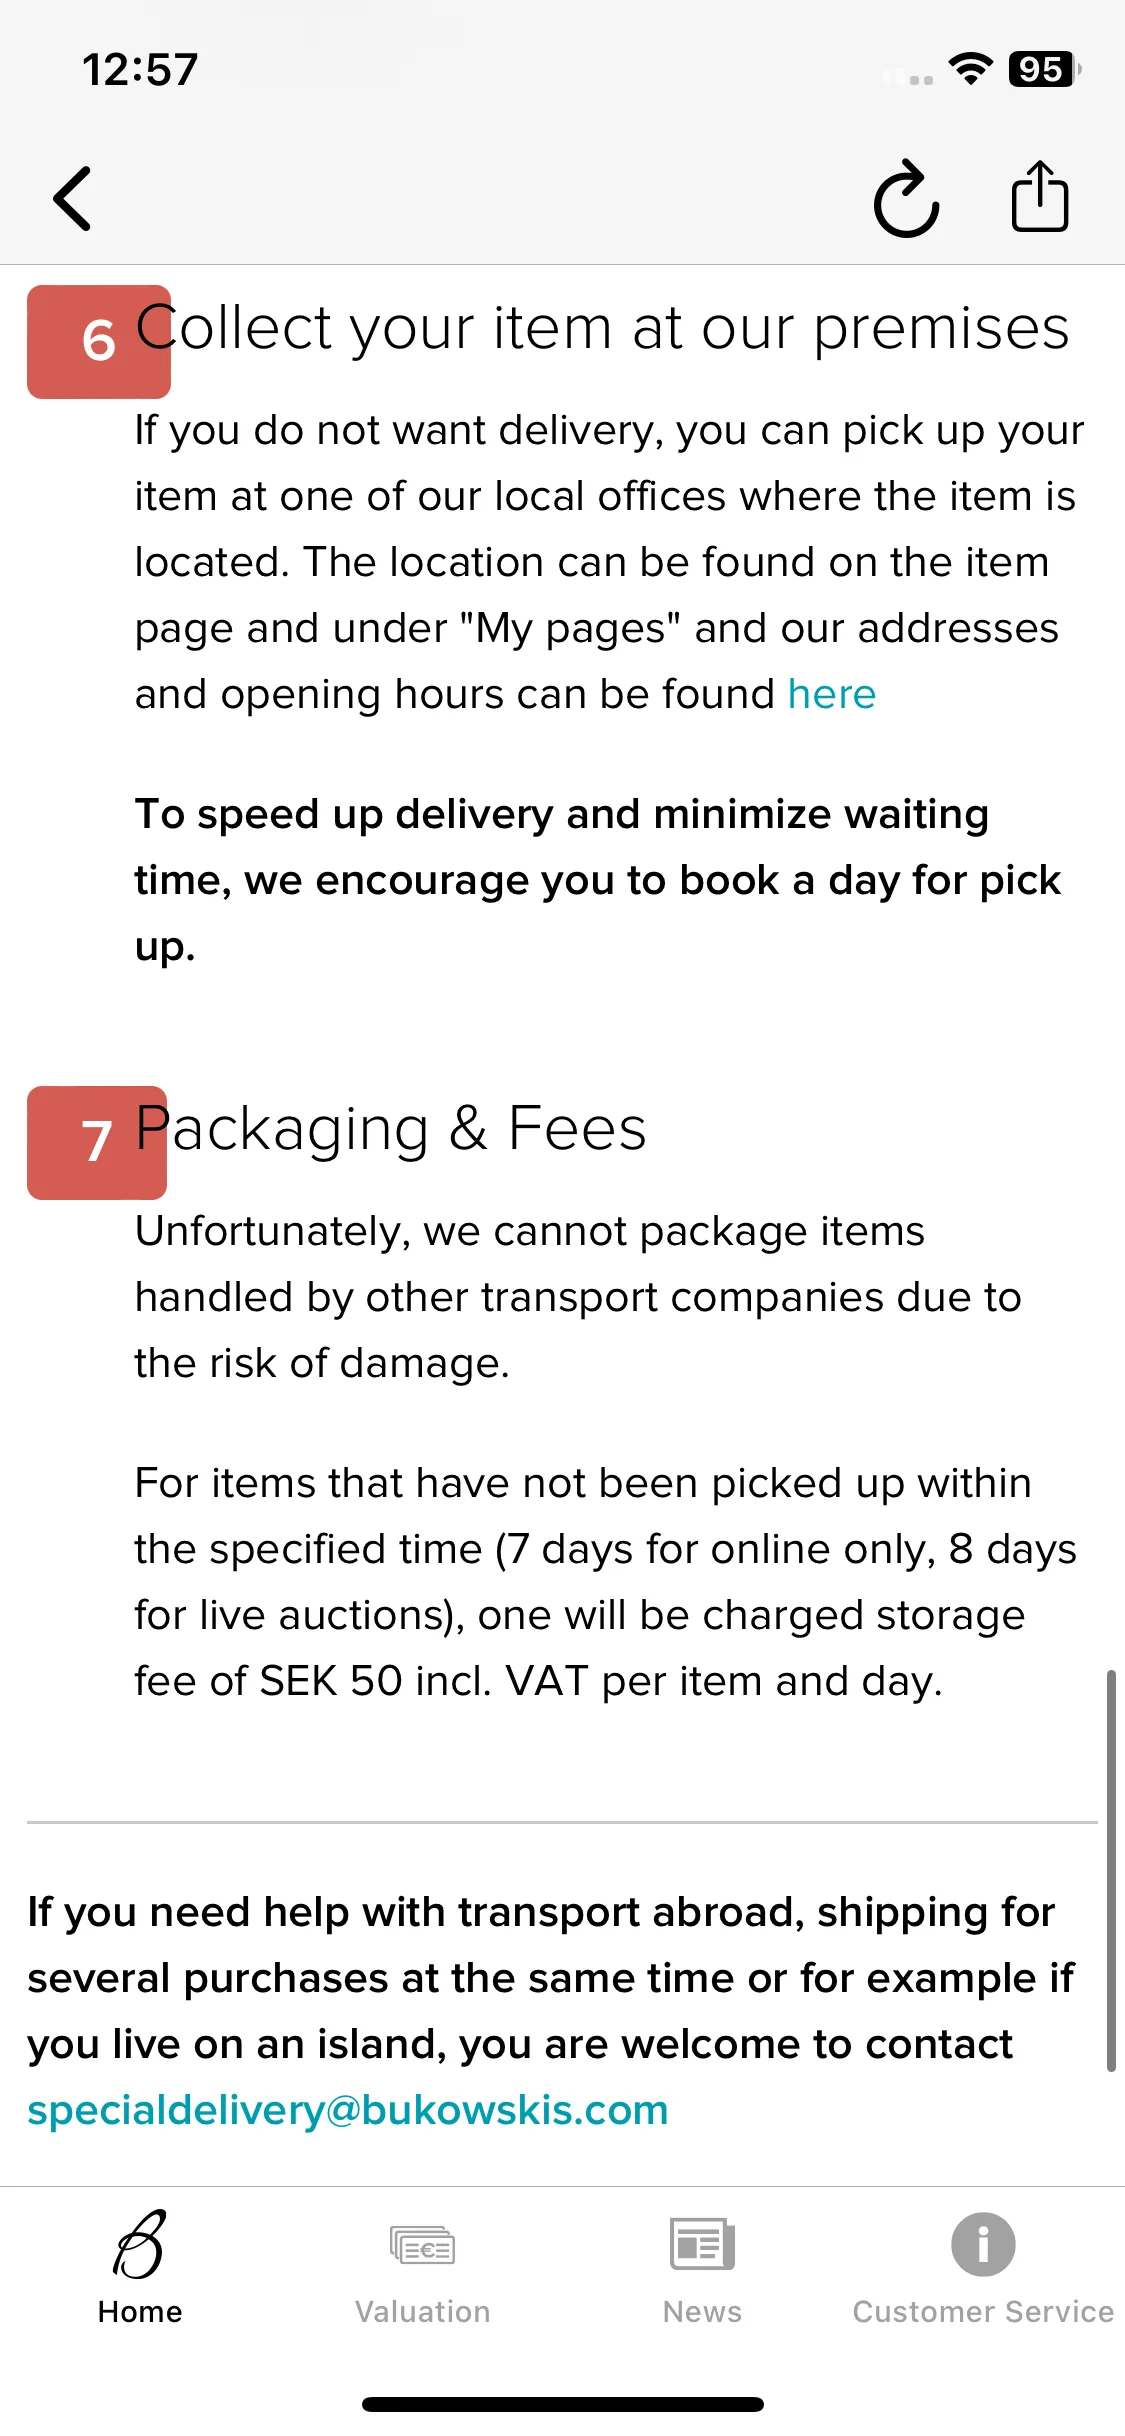Tap the News newspaper icon
Image resolution: width=1125 pixels, height=2436 pixels.
[x=702, y=2245]
